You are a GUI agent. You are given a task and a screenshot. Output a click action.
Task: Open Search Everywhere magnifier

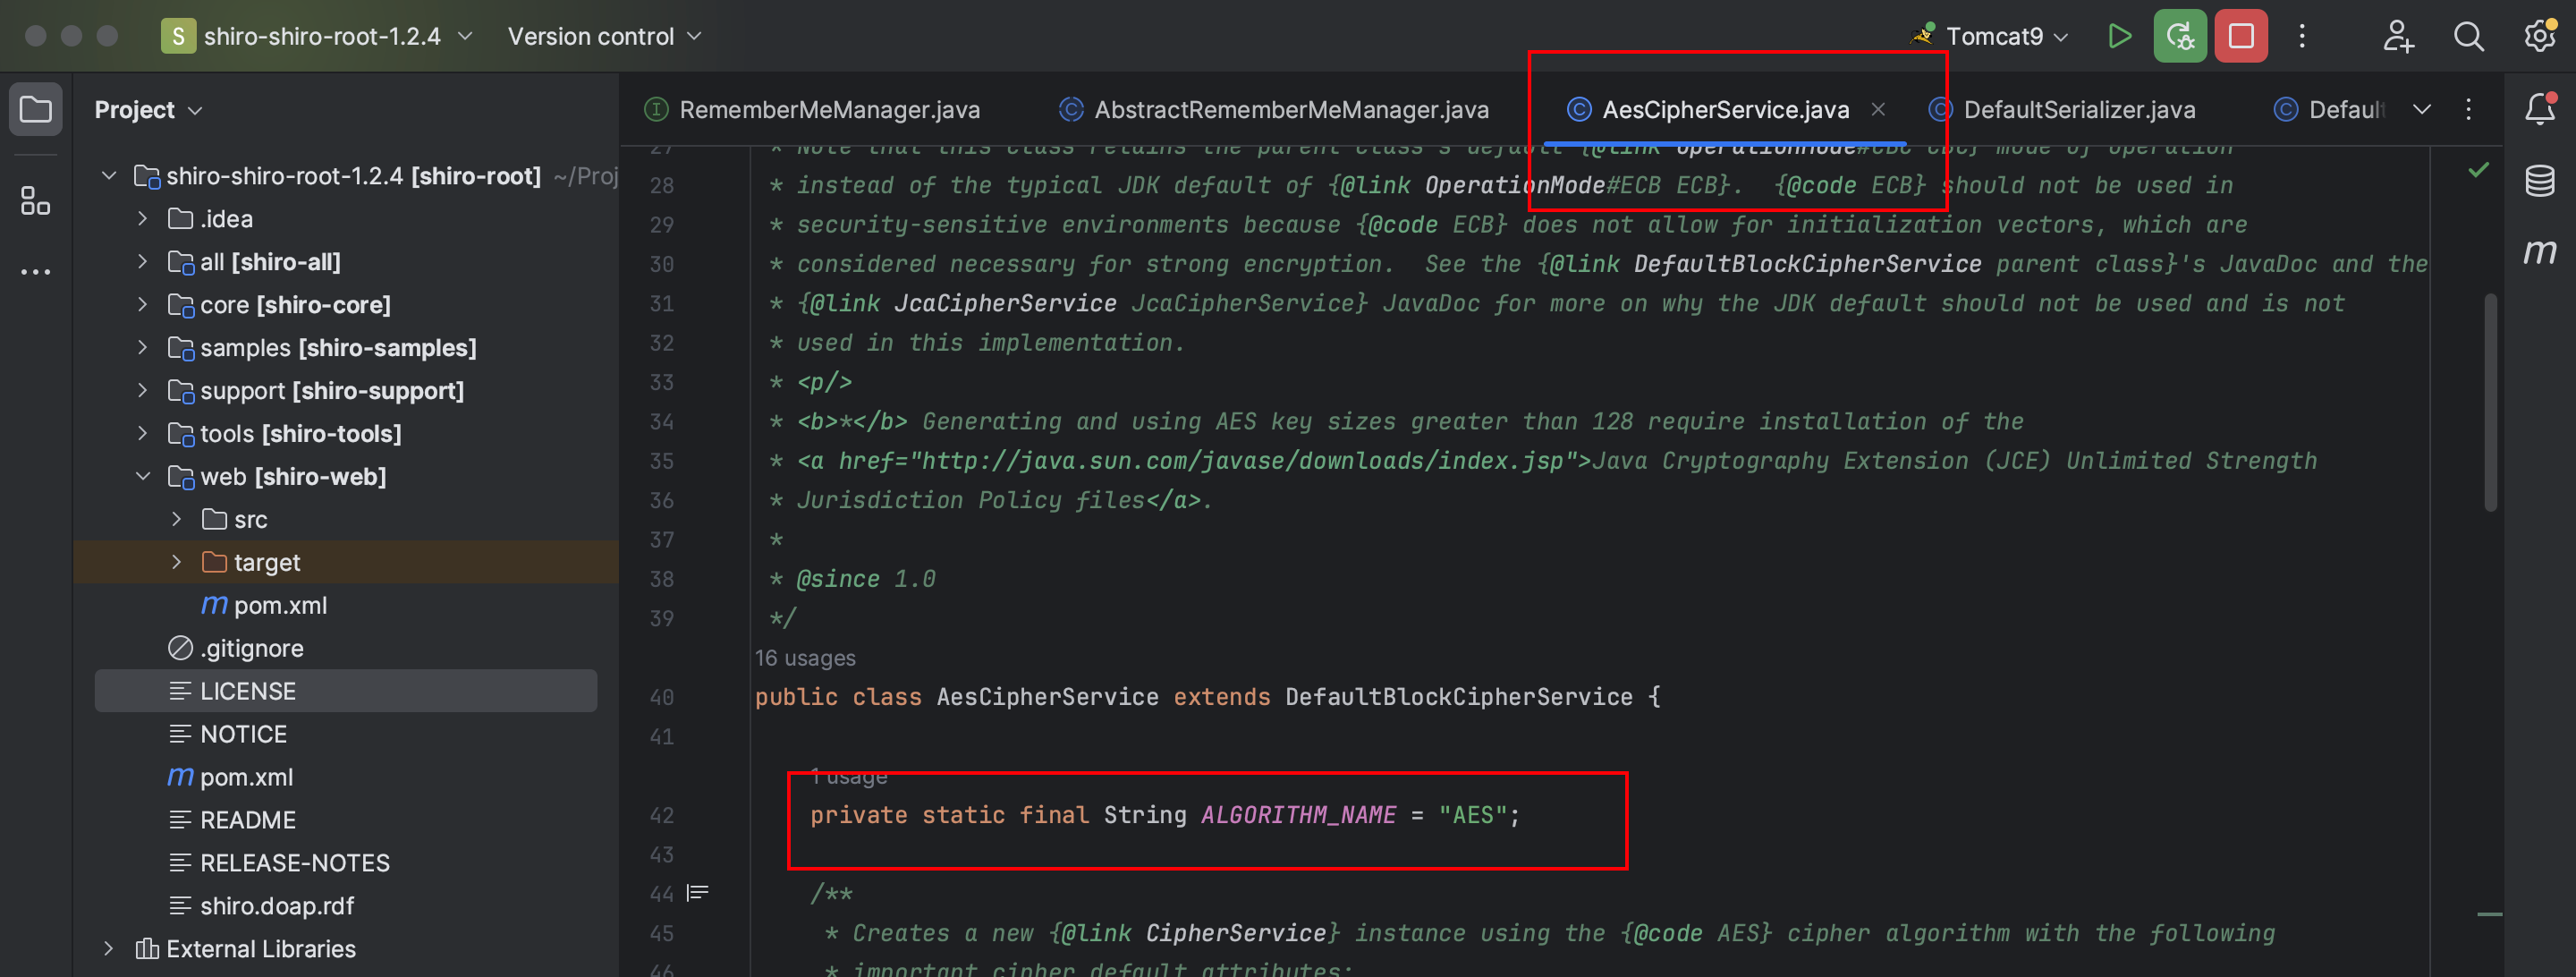coord(2468,37)
